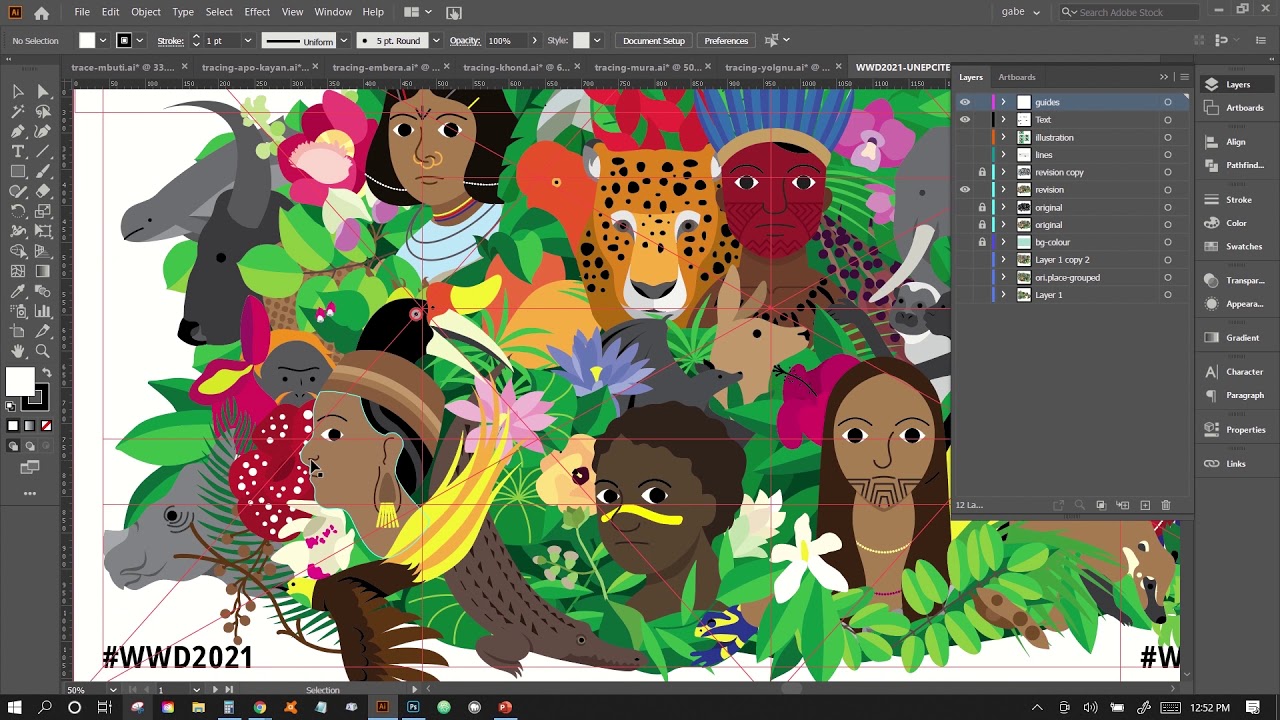The image size is (1280, 720).
Task: Unlock the bg-colour layer
Action: pyautogui.click(x=982, y=242)
